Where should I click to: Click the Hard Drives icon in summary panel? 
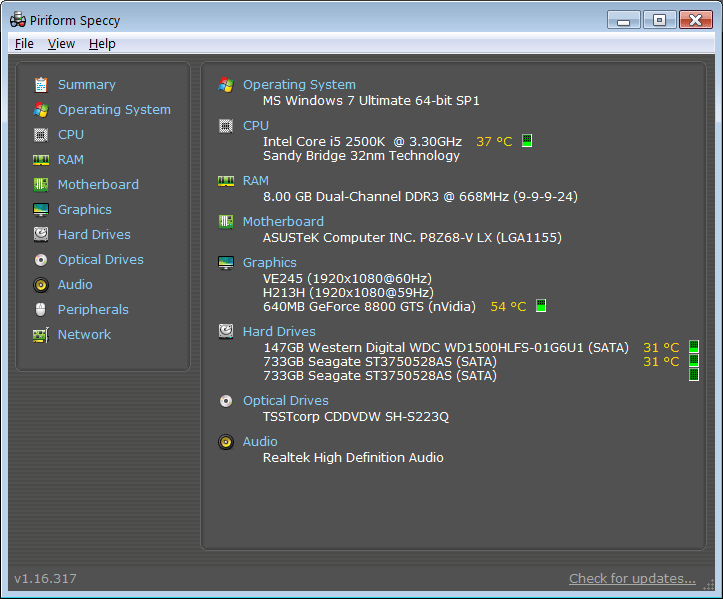tap(225, 331)
